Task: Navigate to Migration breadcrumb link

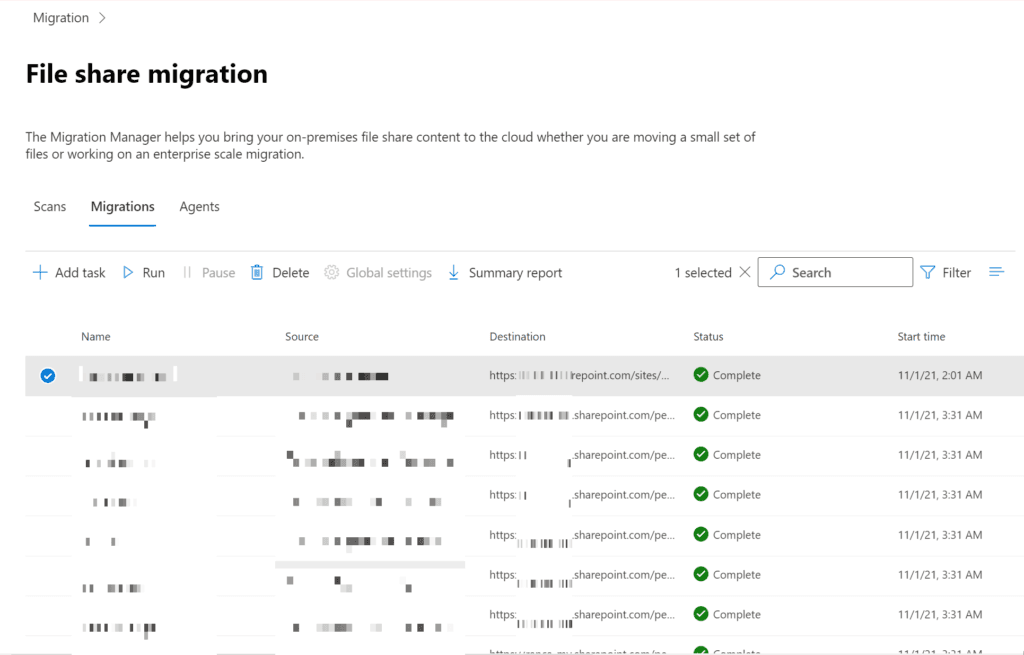Action: click(x=61, y=18)
